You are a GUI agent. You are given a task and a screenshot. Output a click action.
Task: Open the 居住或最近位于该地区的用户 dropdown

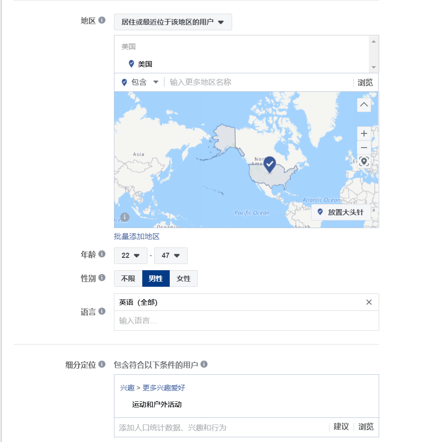coord(173,22)
